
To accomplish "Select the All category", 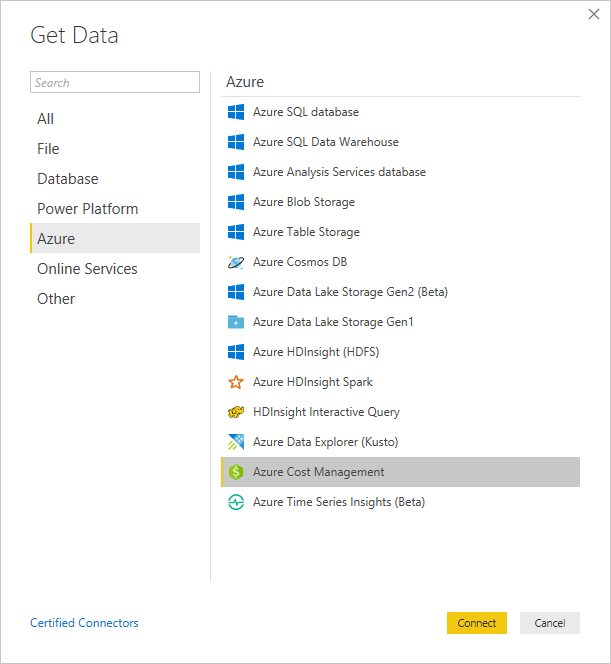I will click(46, 119).
